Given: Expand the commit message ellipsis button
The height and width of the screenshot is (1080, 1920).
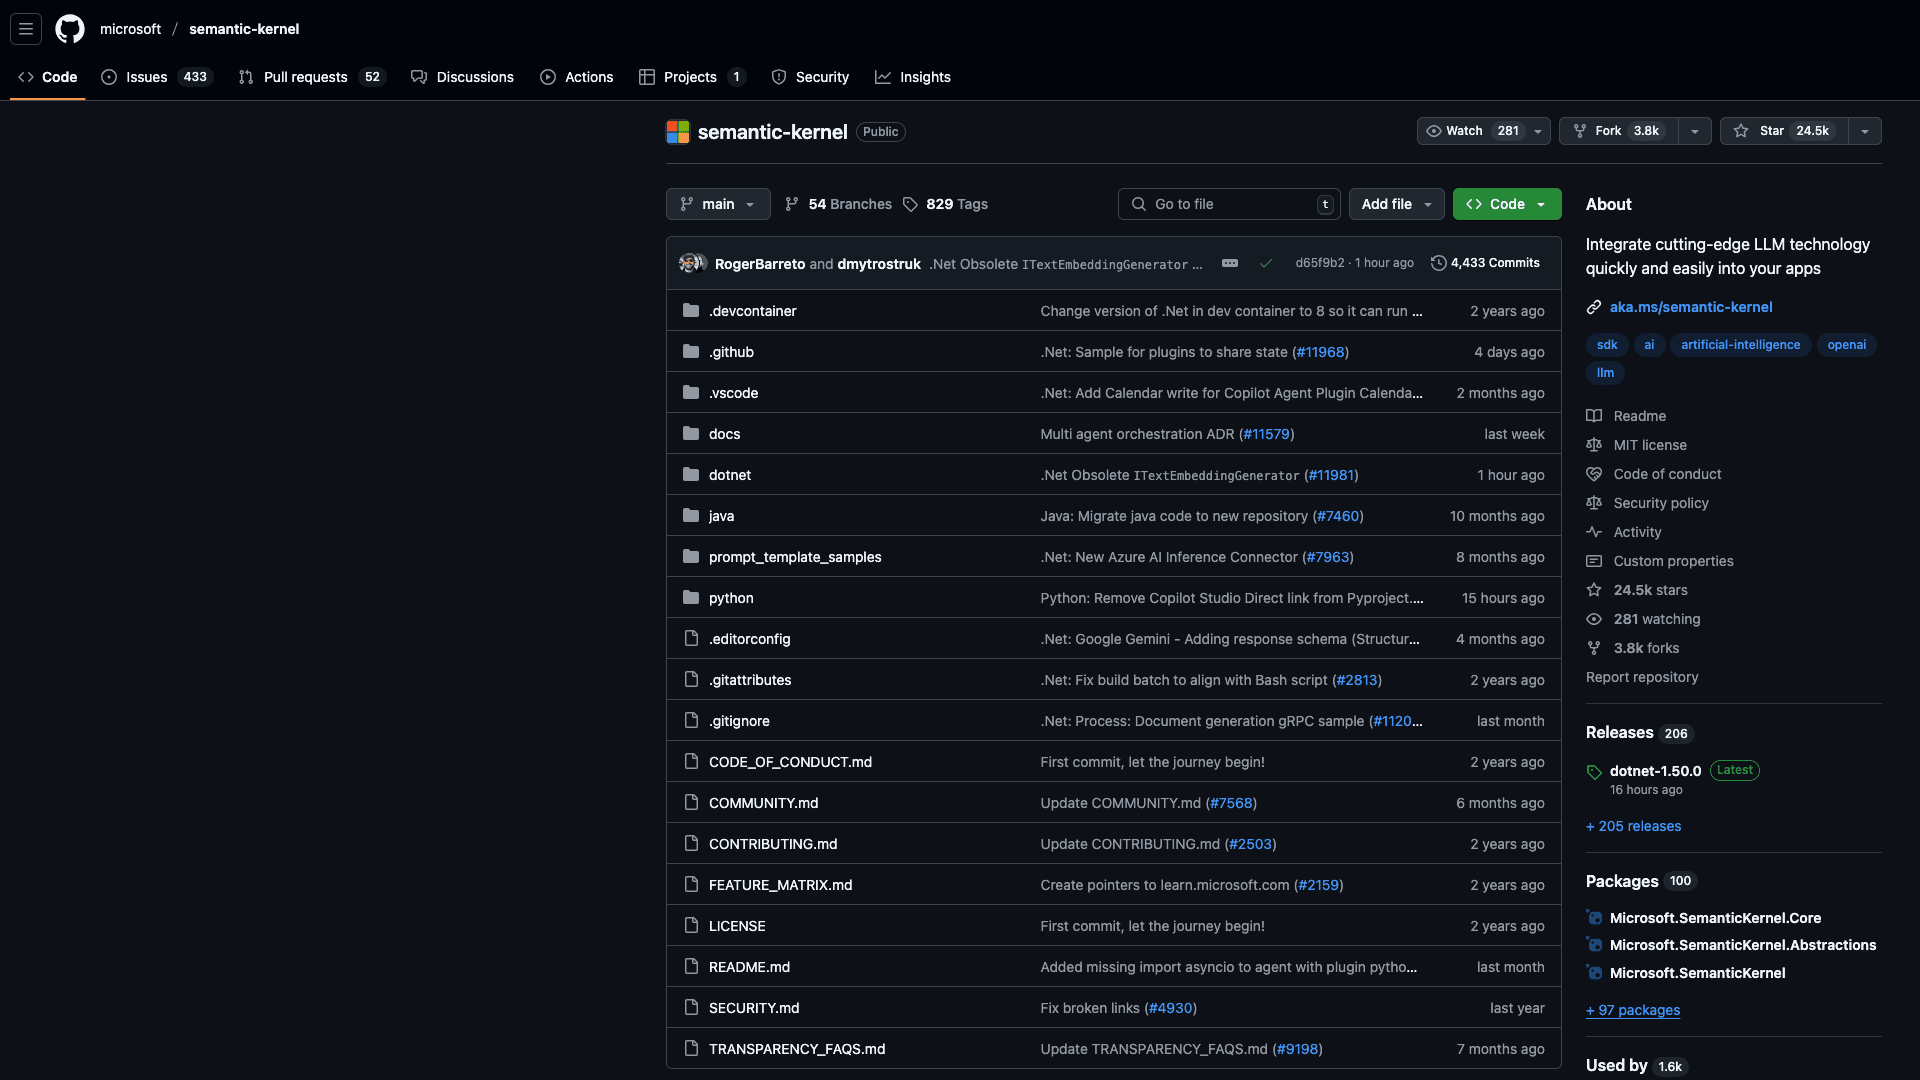Looking at the screenshot, I should pos(1230,263).
